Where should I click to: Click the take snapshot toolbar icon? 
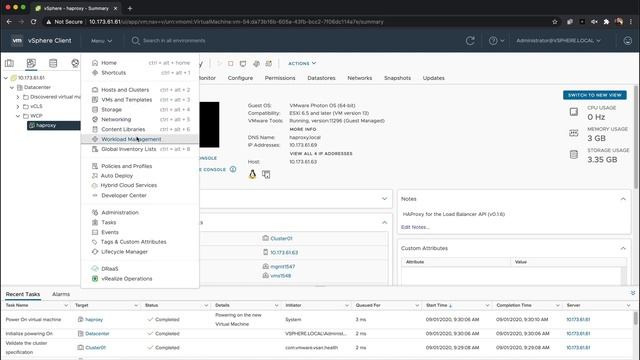point(269,63)
